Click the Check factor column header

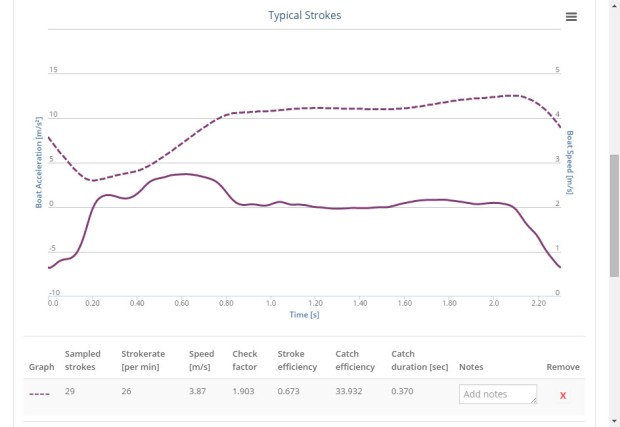[x=245, y=360]
